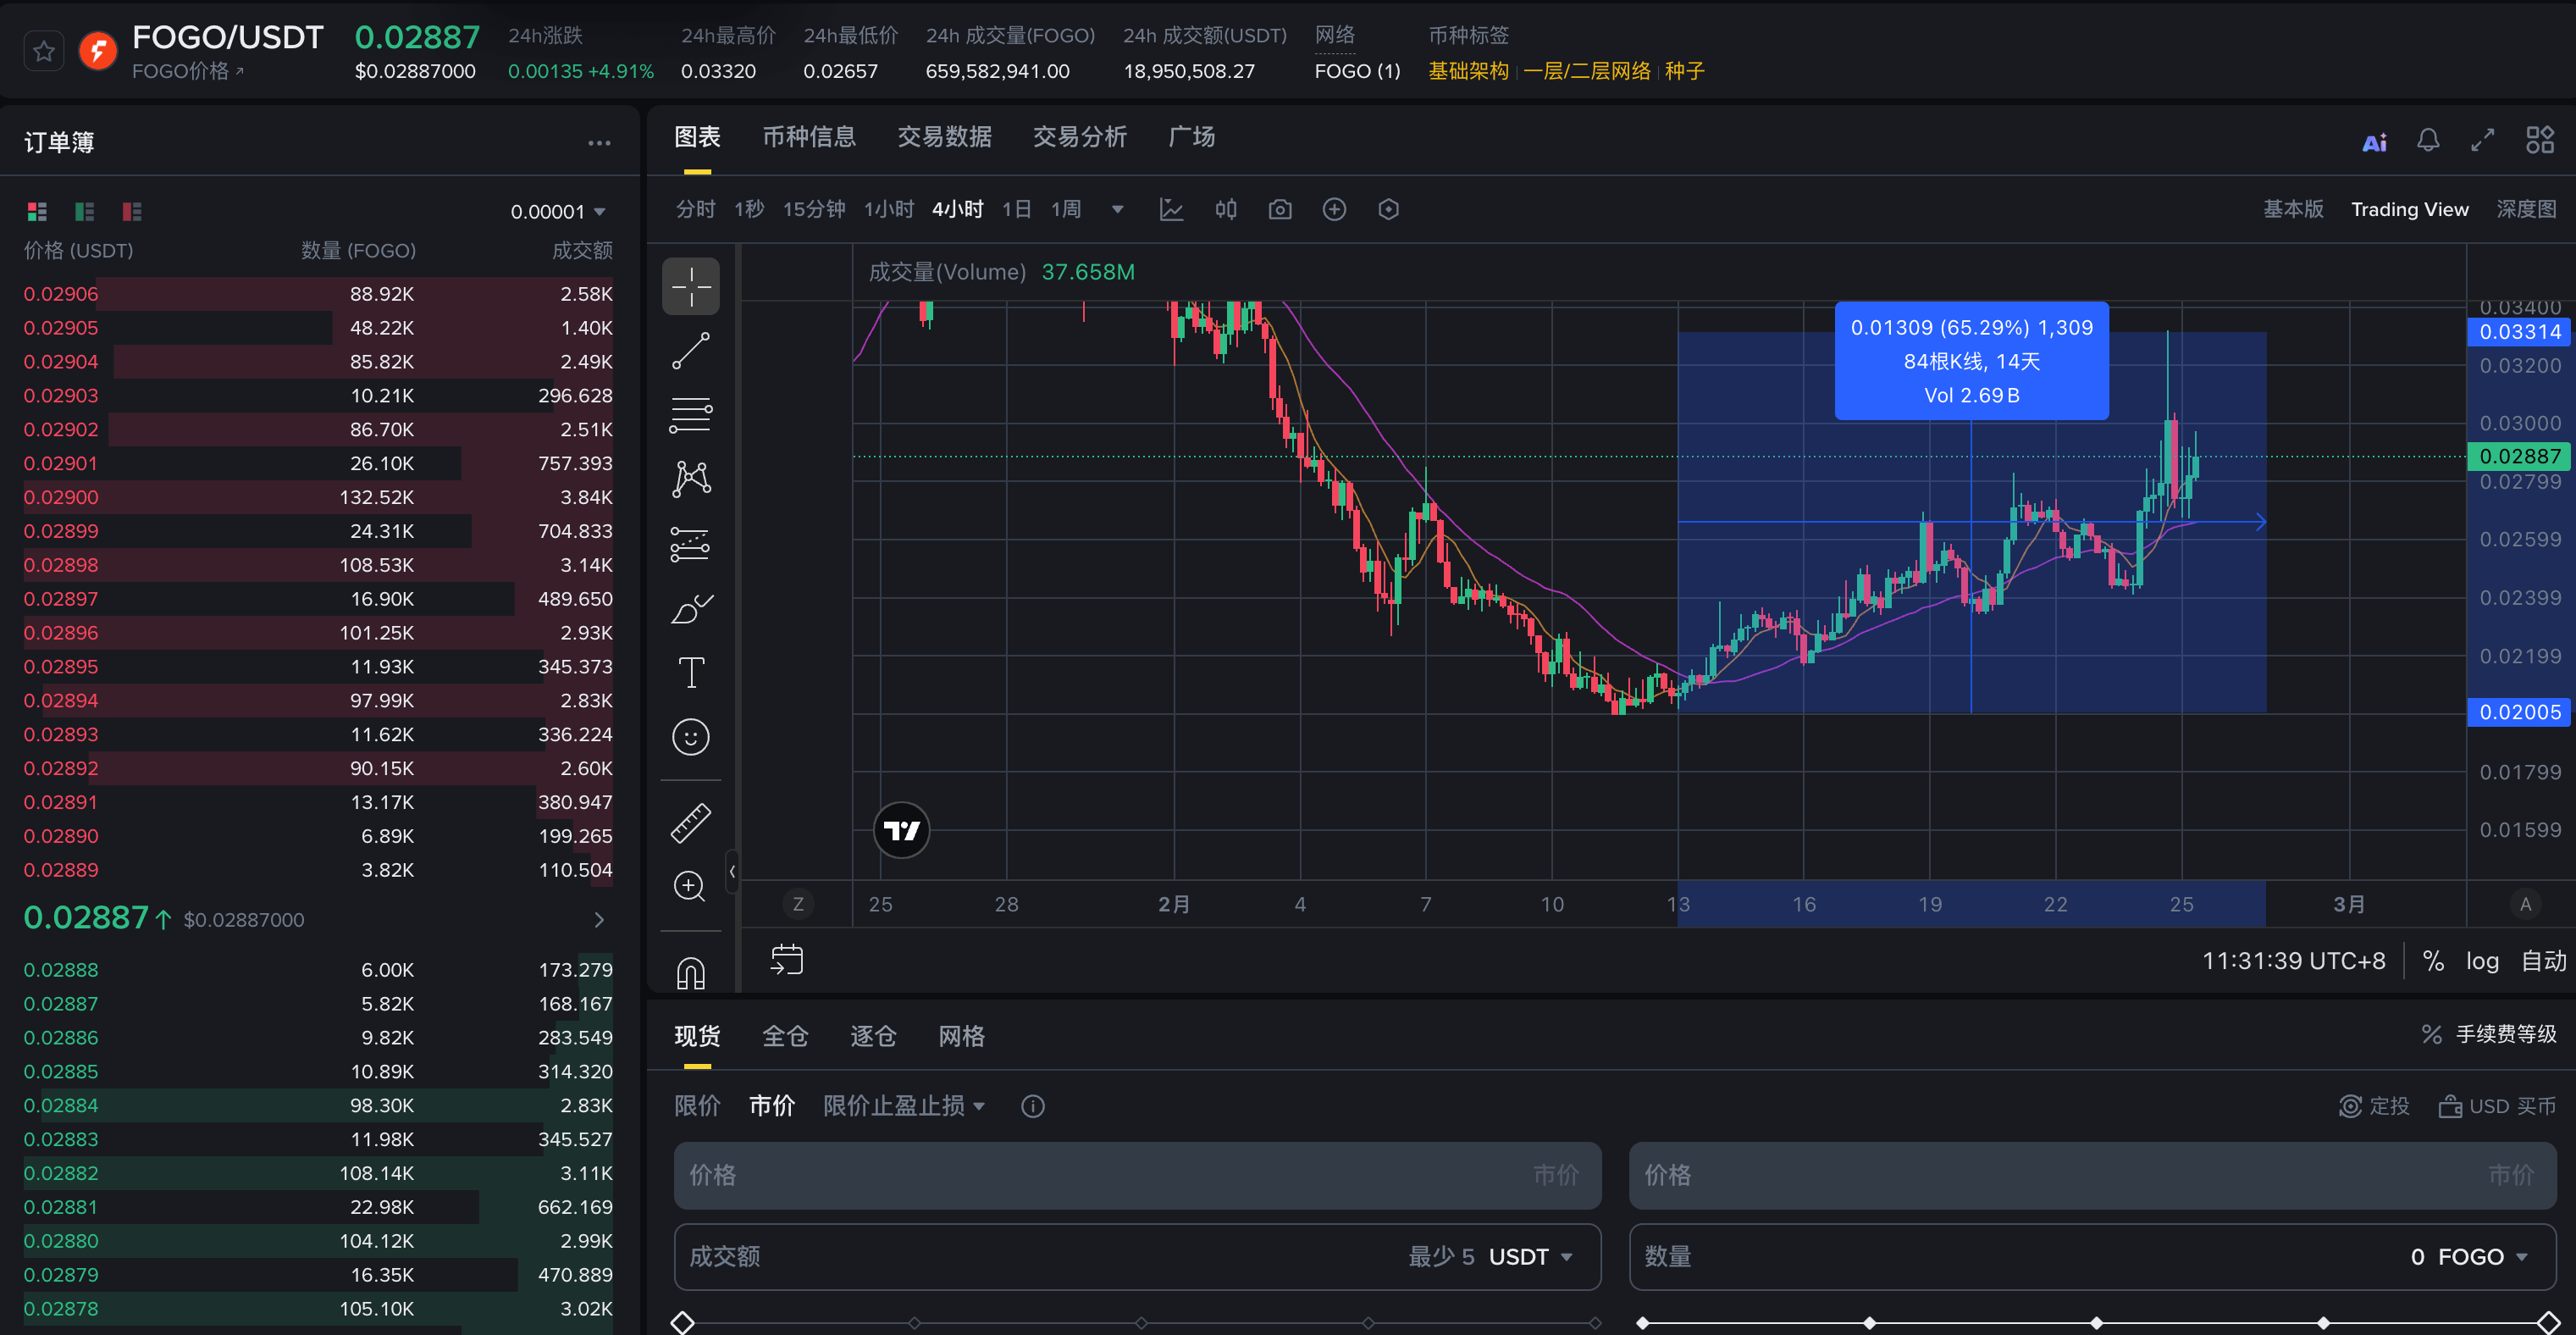The width and height of the screenshot is (2576, 1335).
Task: Toggle the magnet snapping mode
Action: click(691, 972)
